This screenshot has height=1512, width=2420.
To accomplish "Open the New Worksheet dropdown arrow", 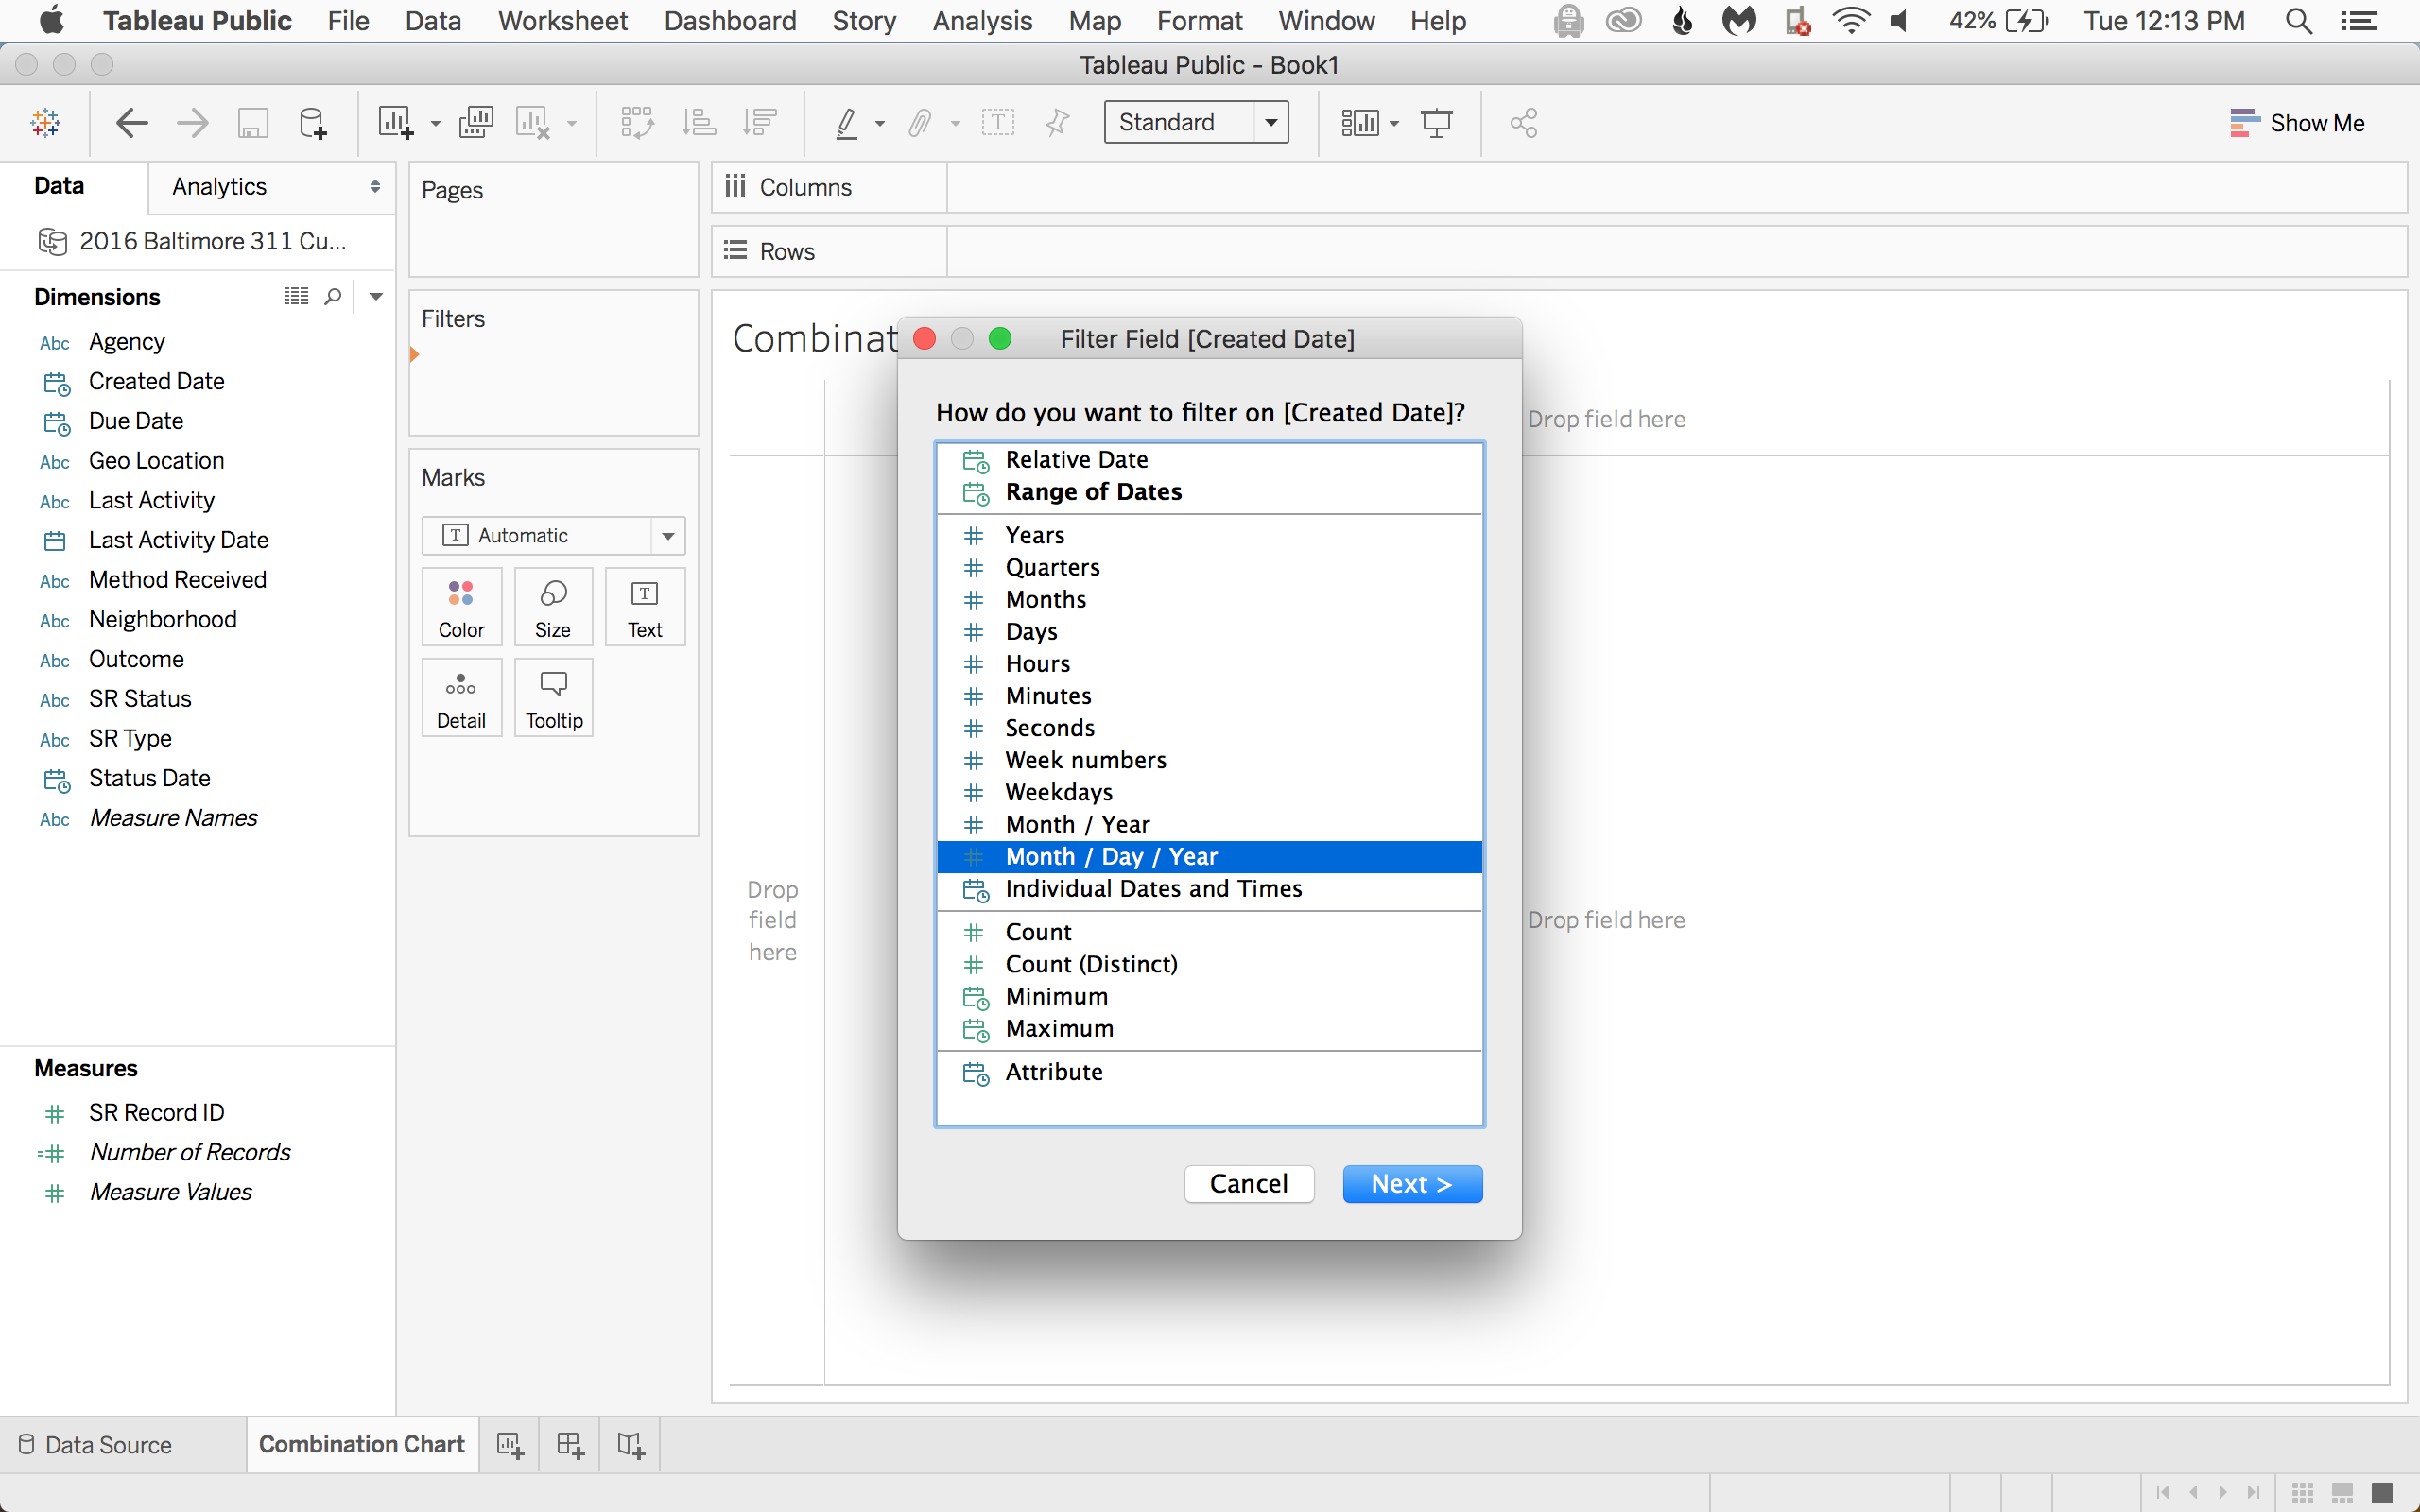I will point(435,124).
